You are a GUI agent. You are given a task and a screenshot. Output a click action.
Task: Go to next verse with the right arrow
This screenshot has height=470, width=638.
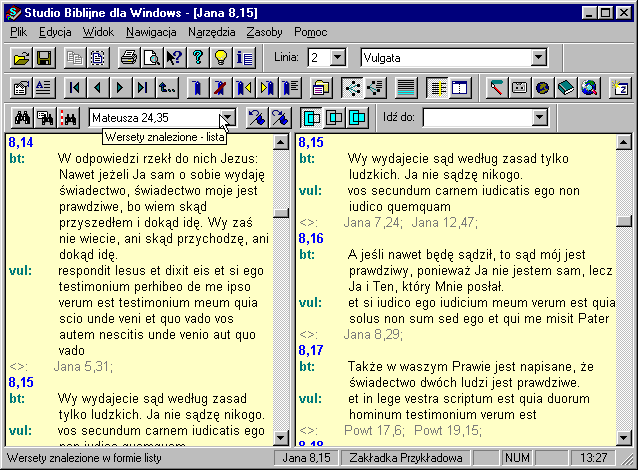coord(120,87)
